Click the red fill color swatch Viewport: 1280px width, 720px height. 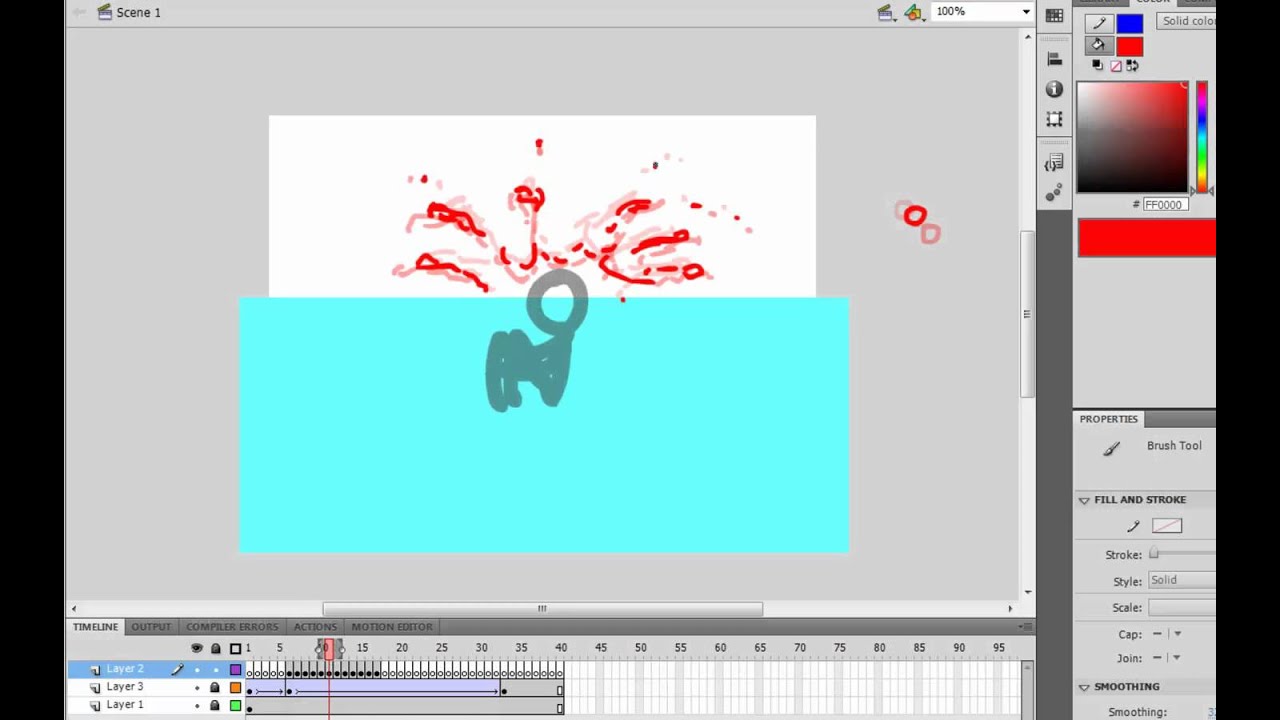click(x=1130, y=46)
